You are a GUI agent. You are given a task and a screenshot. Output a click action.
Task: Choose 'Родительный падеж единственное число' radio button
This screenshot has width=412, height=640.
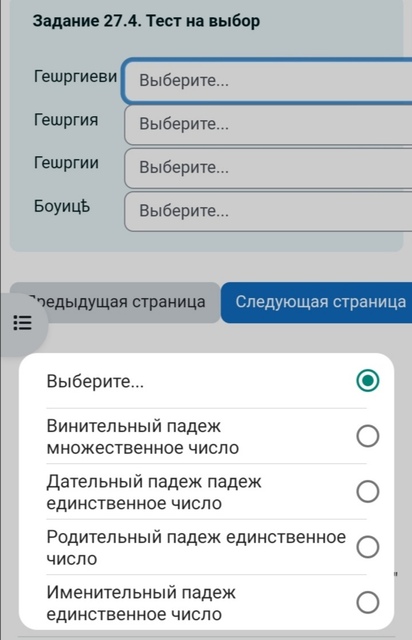tap(367, 547)
